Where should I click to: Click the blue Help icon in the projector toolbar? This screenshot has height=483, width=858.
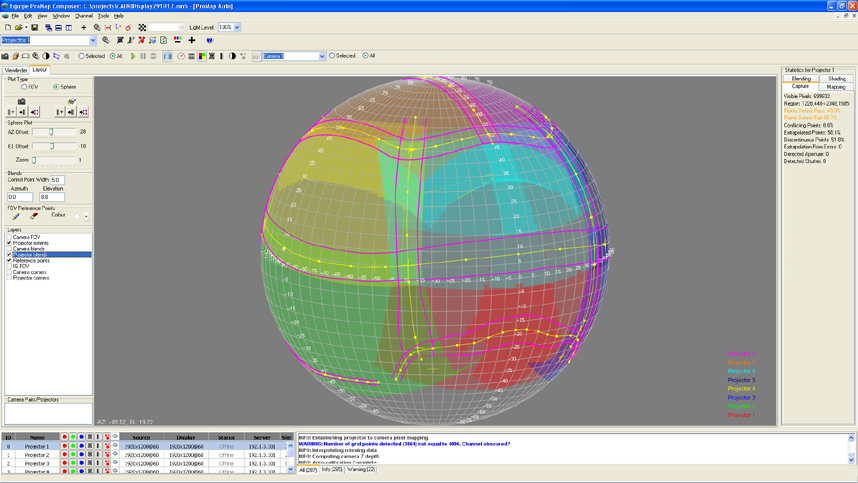pyautogui.click(x=209, y=41)
